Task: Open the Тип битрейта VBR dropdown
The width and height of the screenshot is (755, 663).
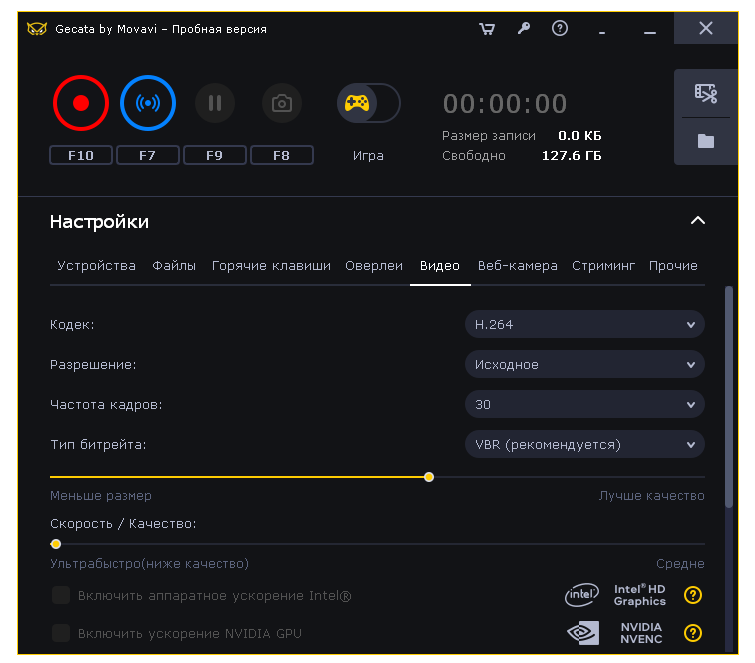Action: click(585, 444)
